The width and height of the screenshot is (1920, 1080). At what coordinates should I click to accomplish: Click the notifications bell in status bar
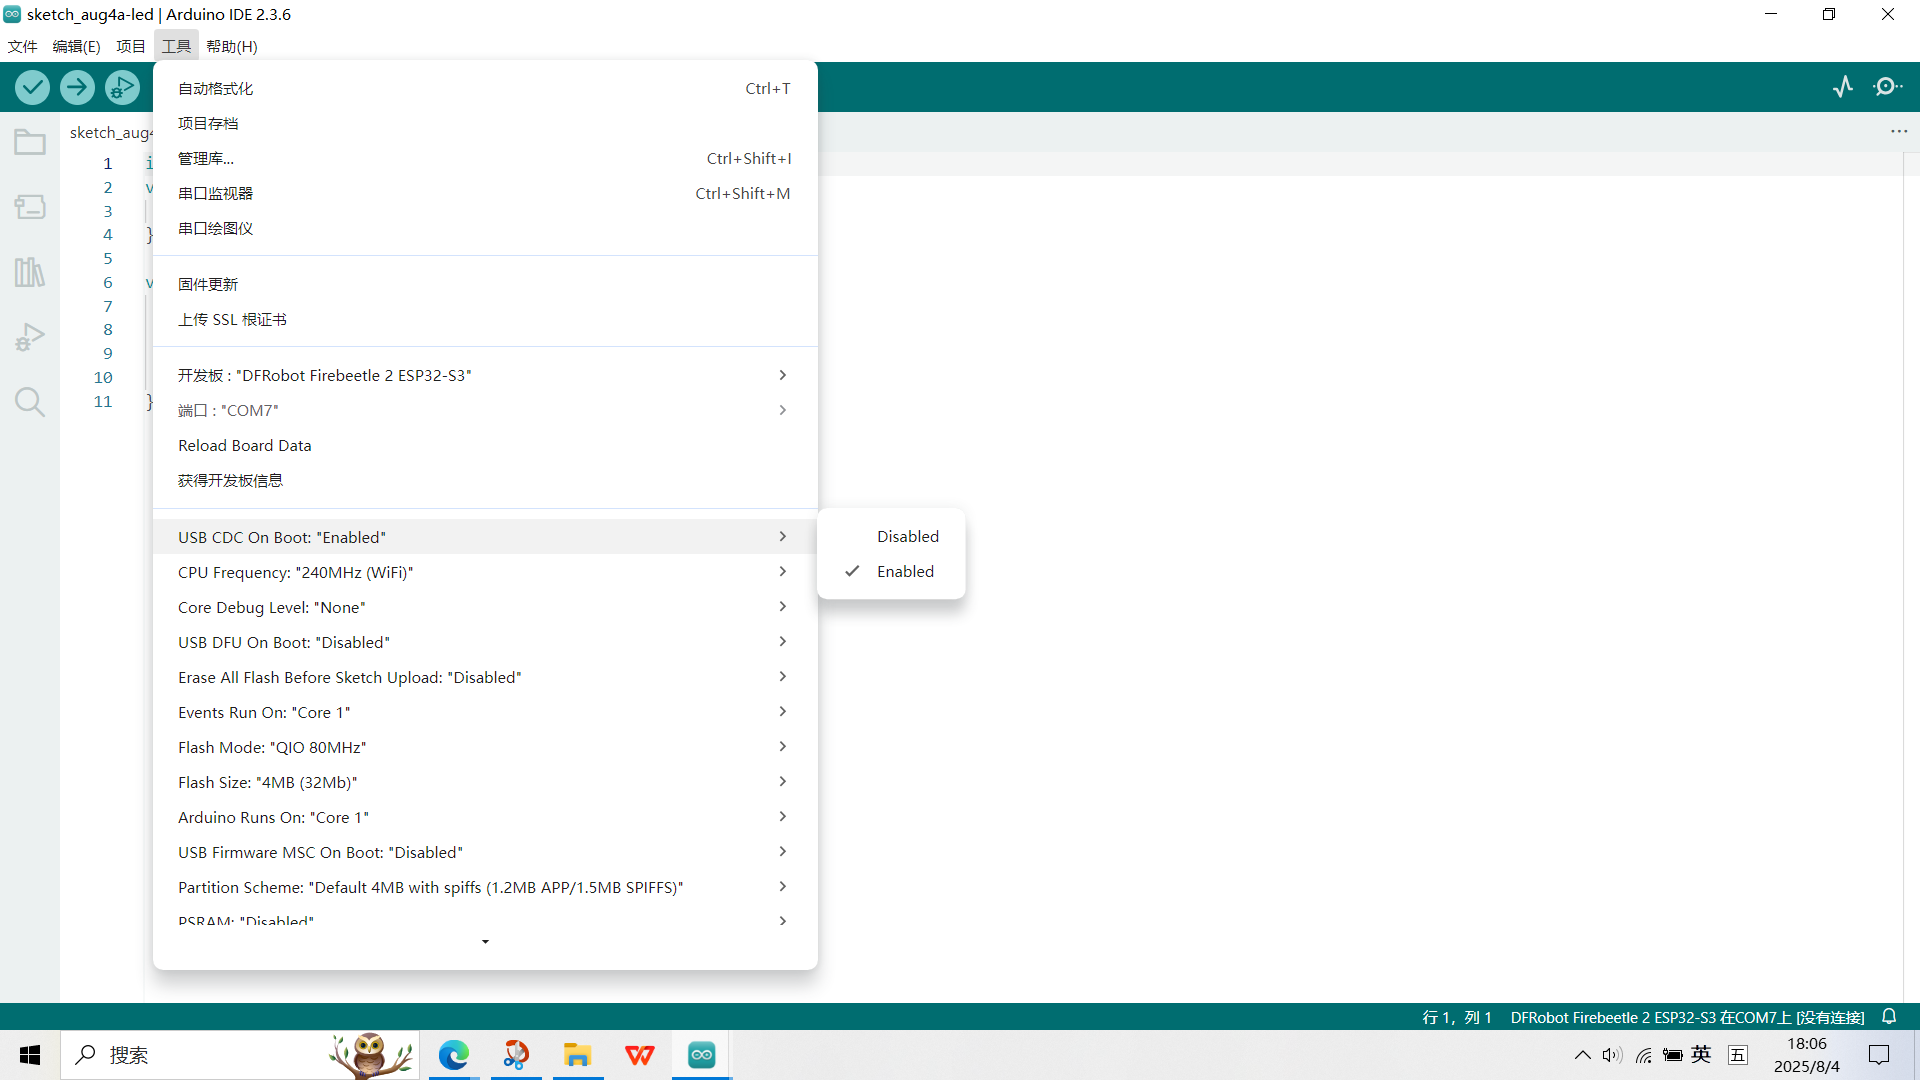point(1889,1017)
